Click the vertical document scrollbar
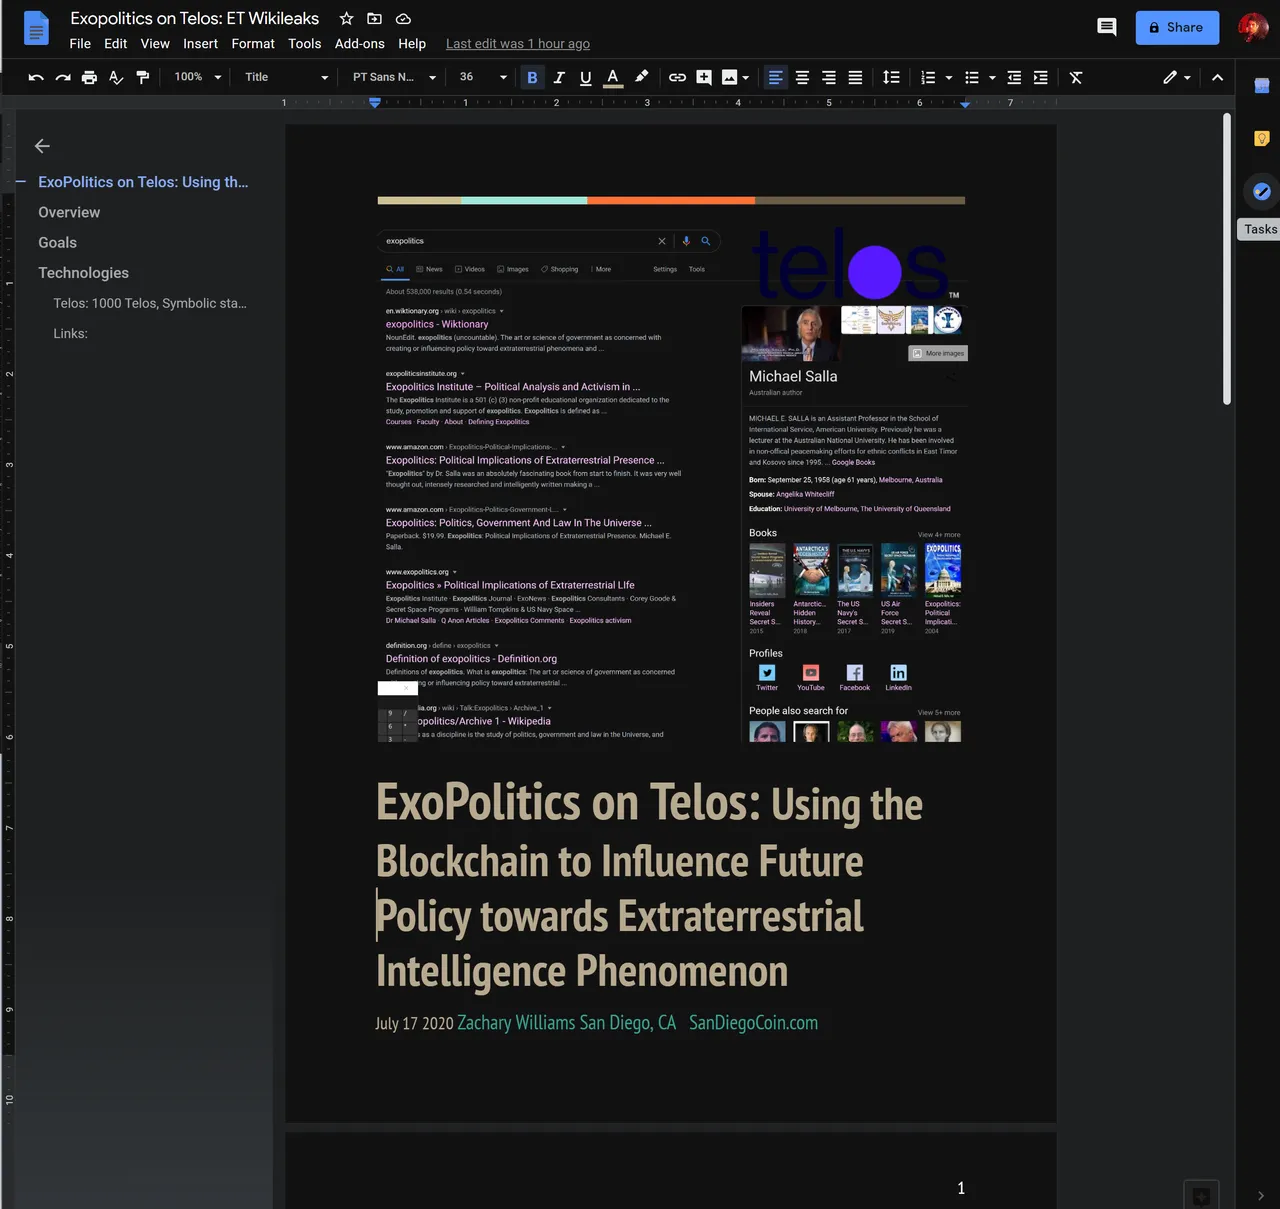This screenshot has height=1209, width=1280. click(1227, 259)
